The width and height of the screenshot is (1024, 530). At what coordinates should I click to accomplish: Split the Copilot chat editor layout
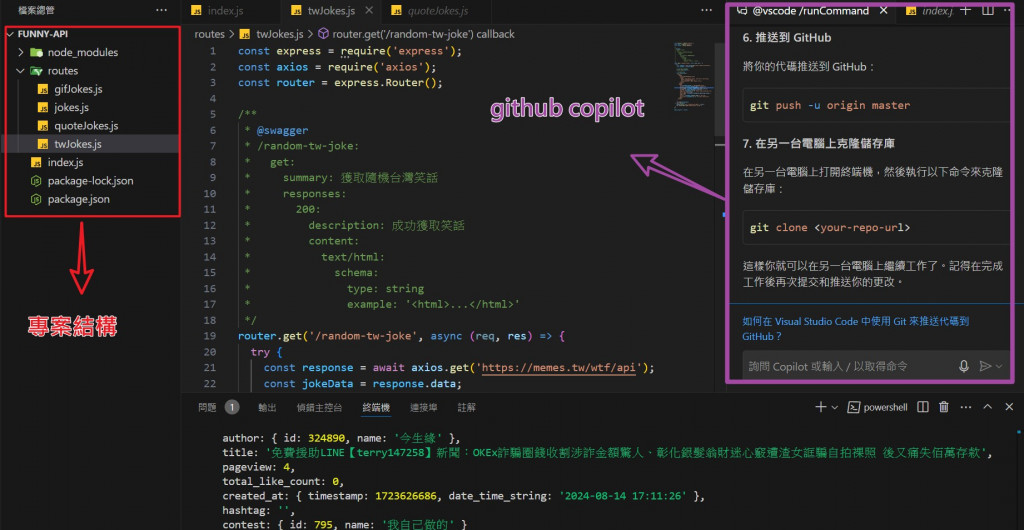click(x=987, y=10)
